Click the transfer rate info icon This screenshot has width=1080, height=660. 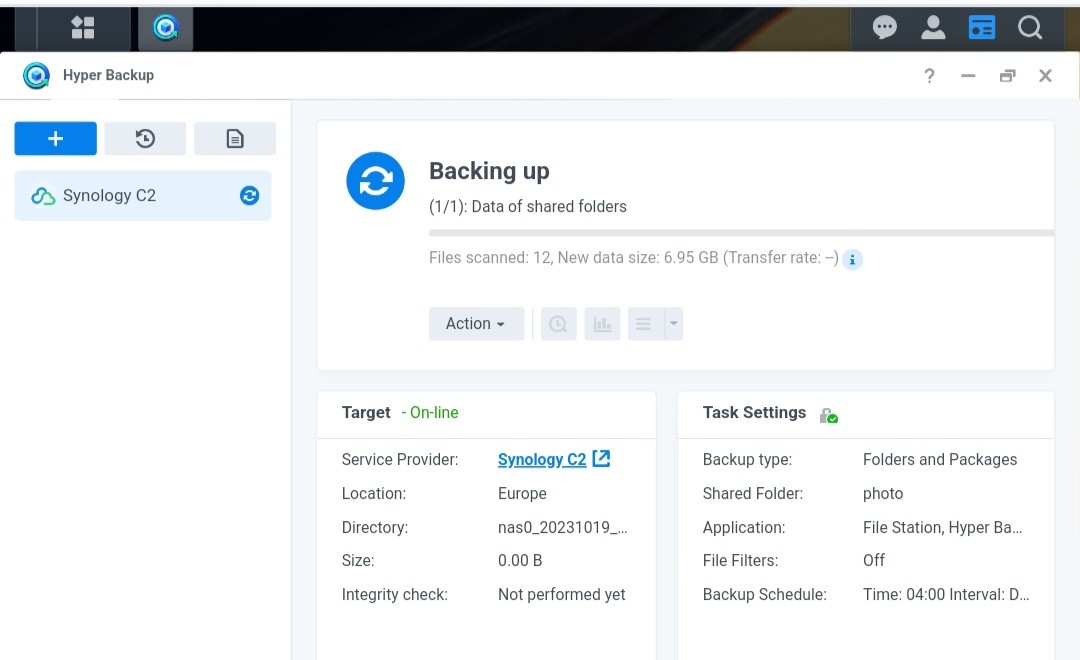tap(852, 259)
